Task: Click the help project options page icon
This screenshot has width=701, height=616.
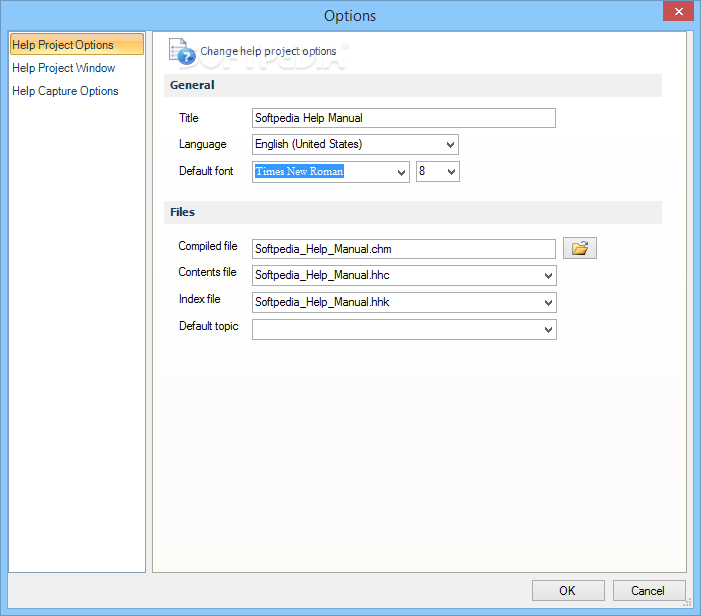Action: (182, 51)
